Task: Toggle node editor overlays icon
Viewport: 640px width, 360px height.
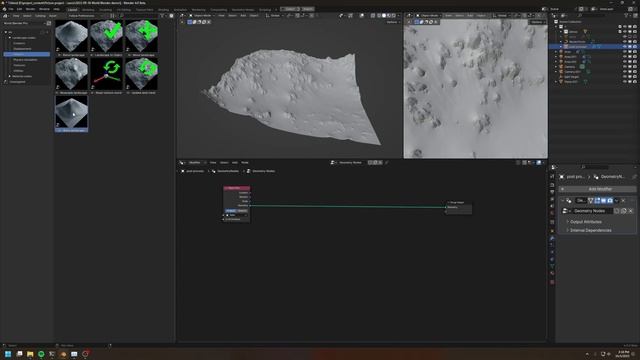Action: click(x=539, y=162)
